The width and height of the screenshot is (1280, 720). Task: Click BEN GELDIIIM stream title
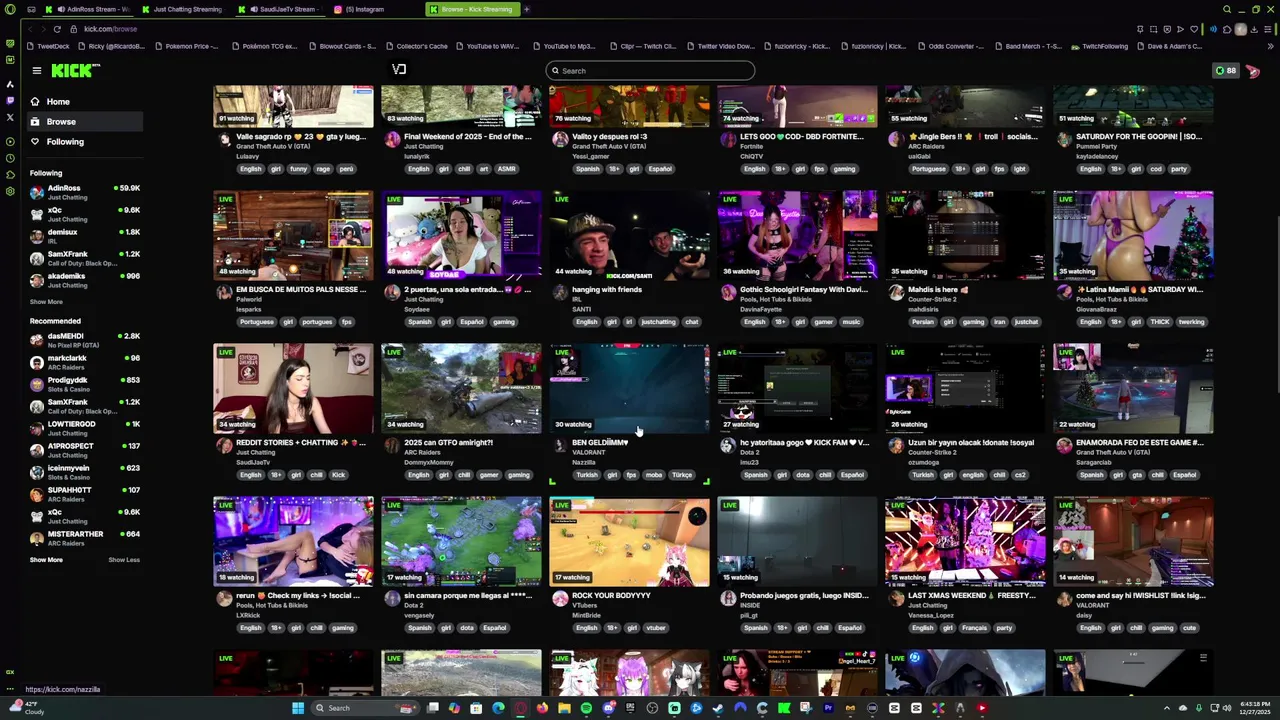tap(600, 442)
